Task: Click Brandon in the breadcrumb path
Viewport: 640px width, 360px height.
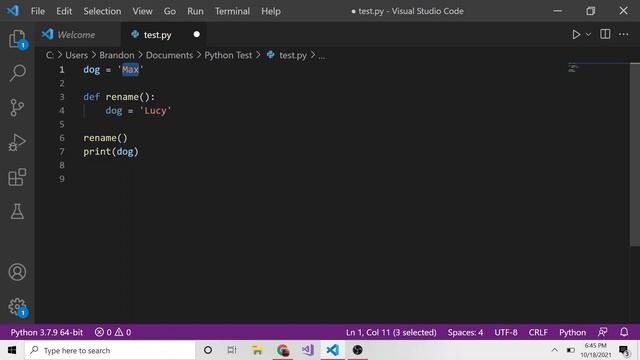Action: click(x=117, y=55)
